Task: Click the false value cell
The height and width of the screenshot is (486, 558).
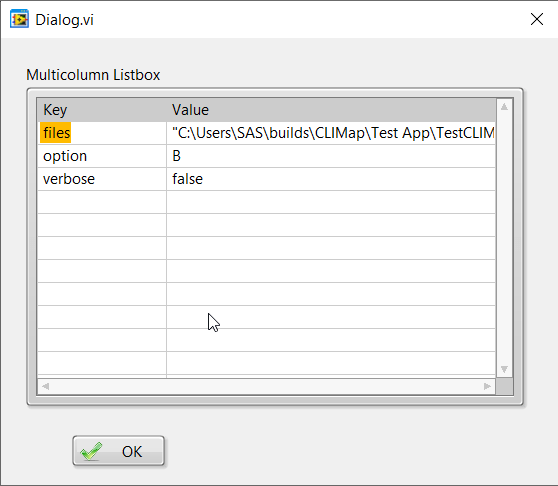Action: pos(331,179)
